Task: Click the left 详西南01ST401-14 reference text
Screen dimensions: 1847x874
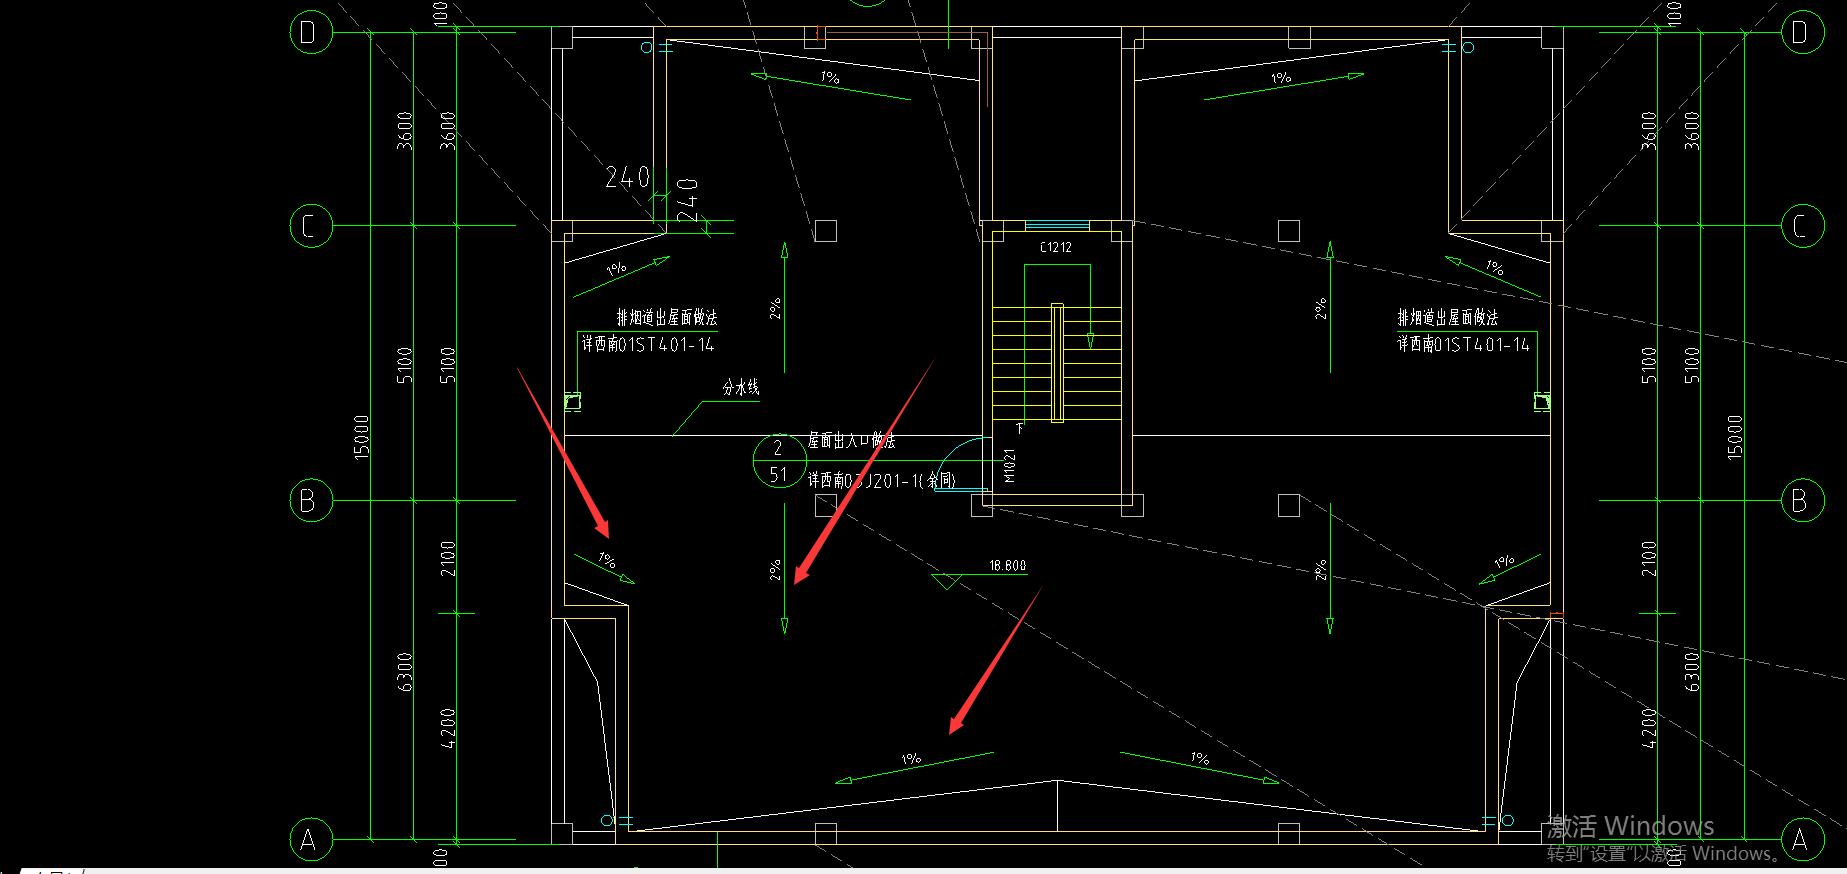Action: [x=648, y=345]
